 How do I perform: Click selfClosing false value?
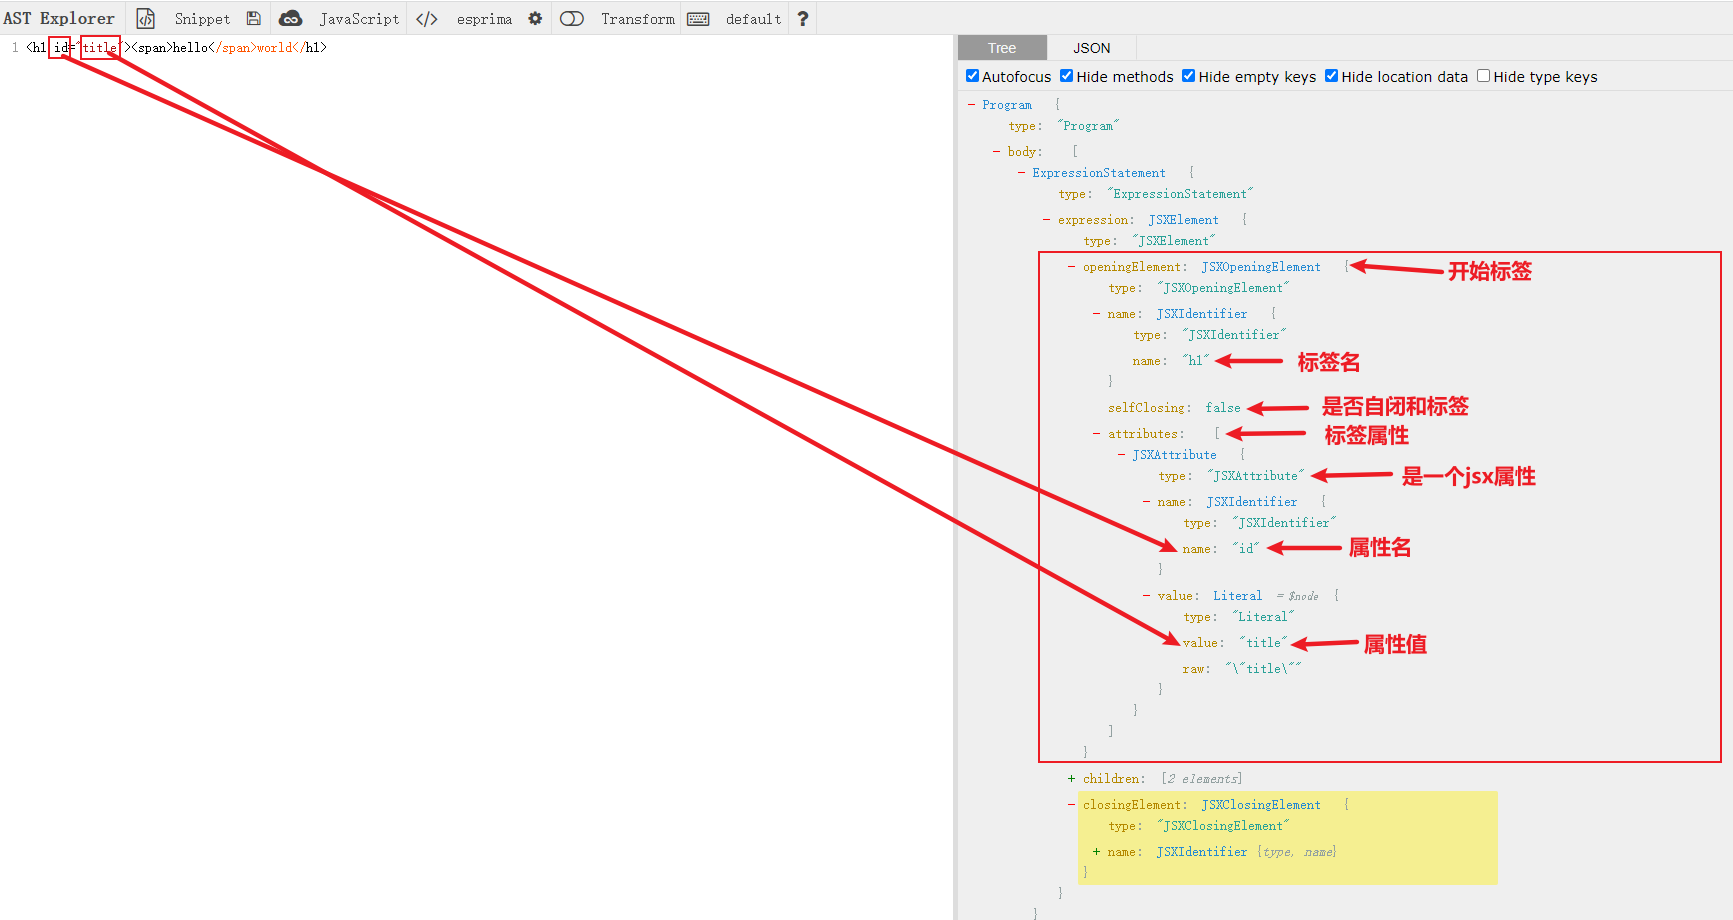tap(1222, 408)
